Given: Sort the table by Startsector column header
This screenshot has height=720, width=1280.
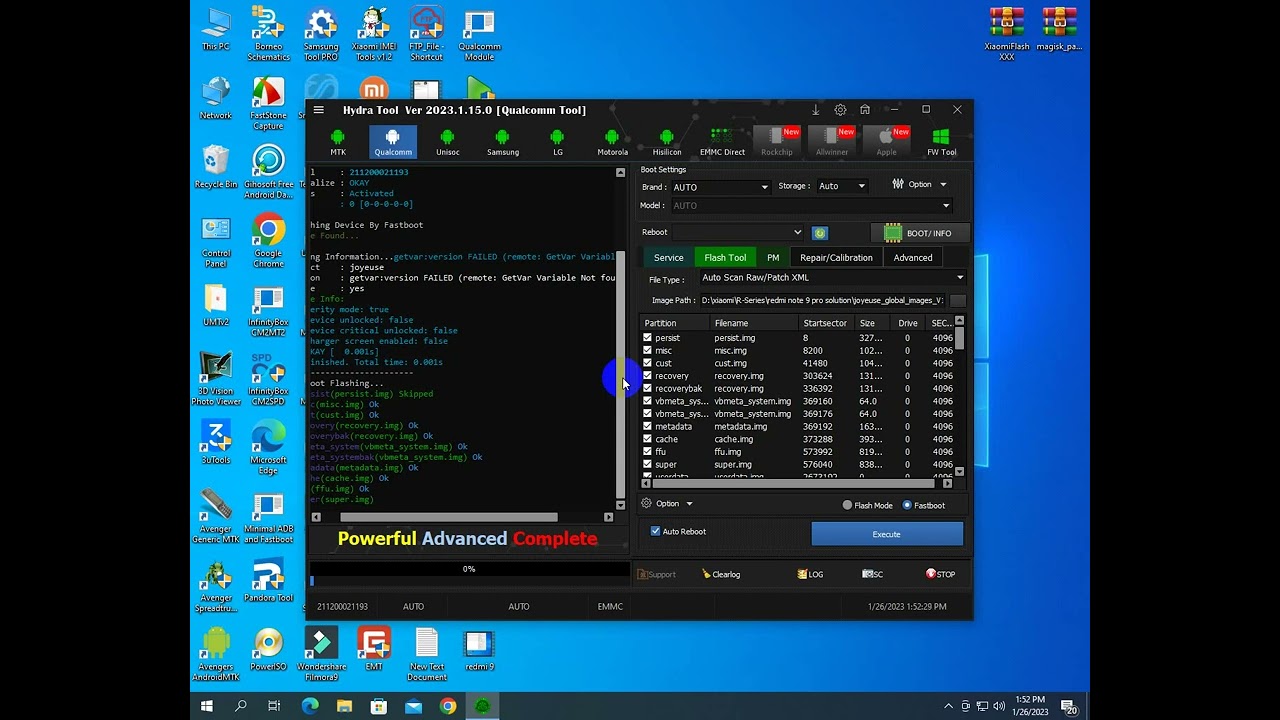Looking at the screenshot, I should pyautogui.click(x=827, y=323).
